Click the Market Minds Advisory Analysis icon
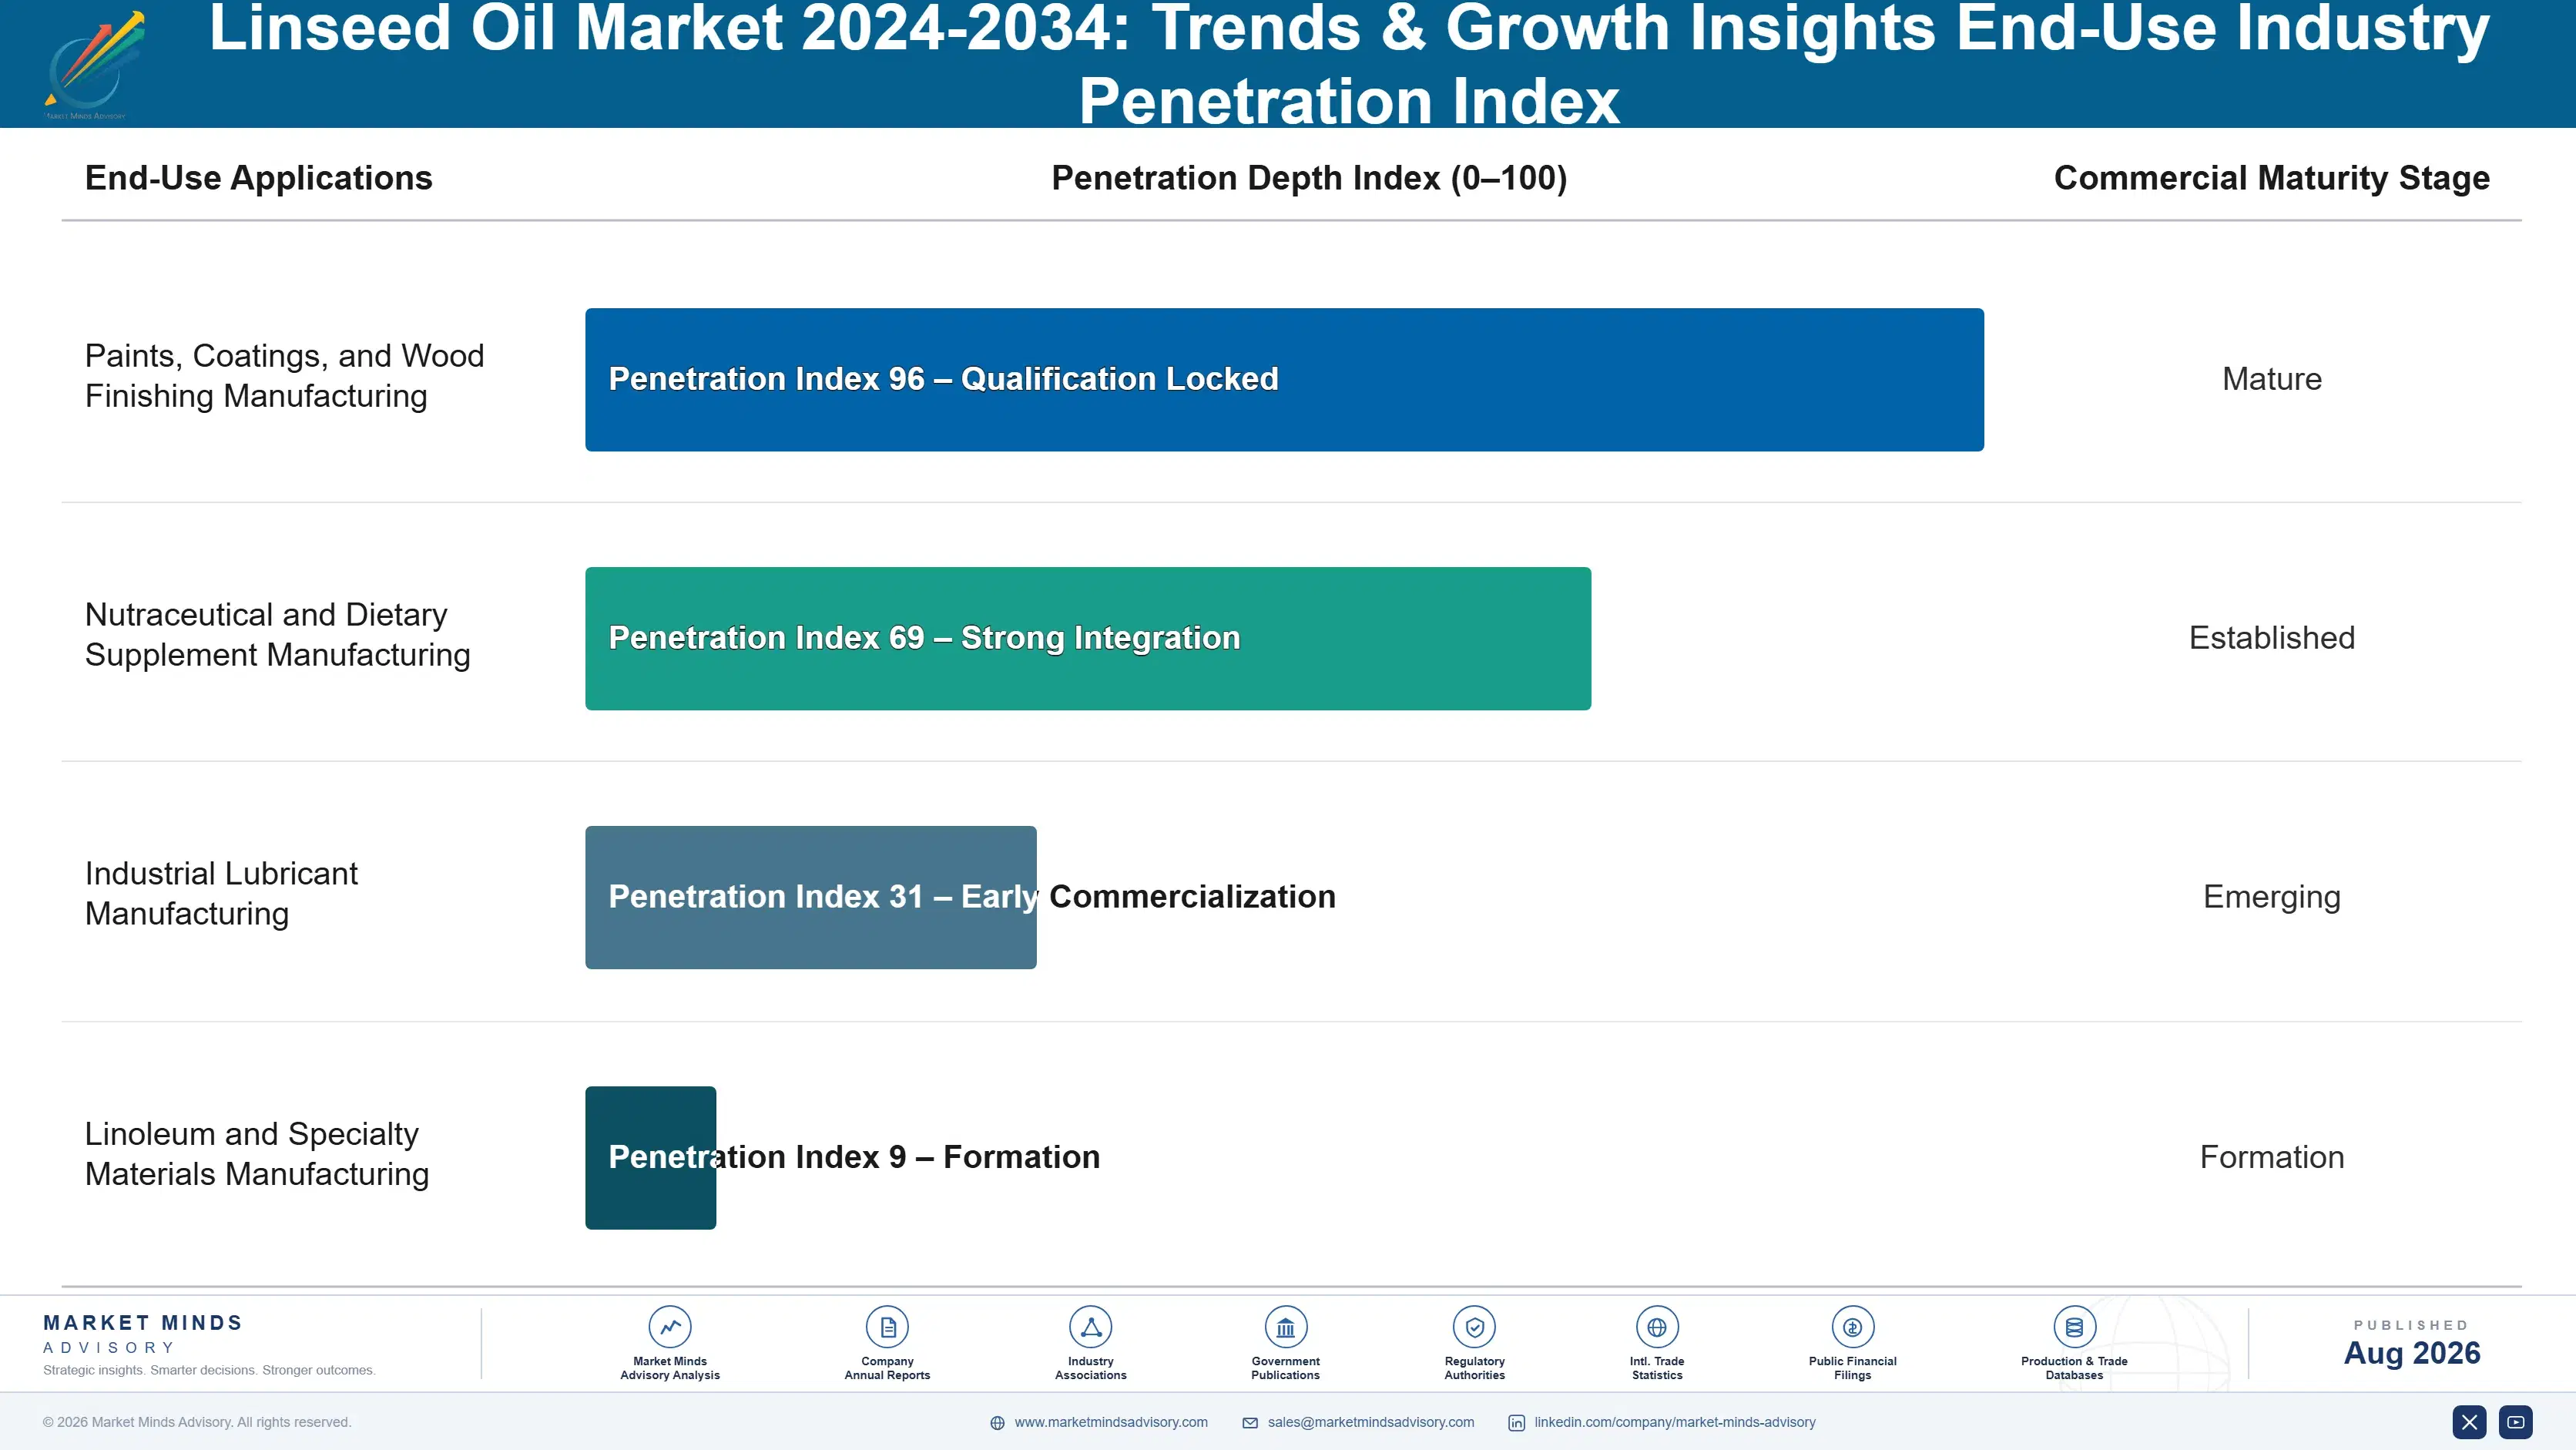The height and width of the screenshot is (1450, 2576). point(670,1327)
